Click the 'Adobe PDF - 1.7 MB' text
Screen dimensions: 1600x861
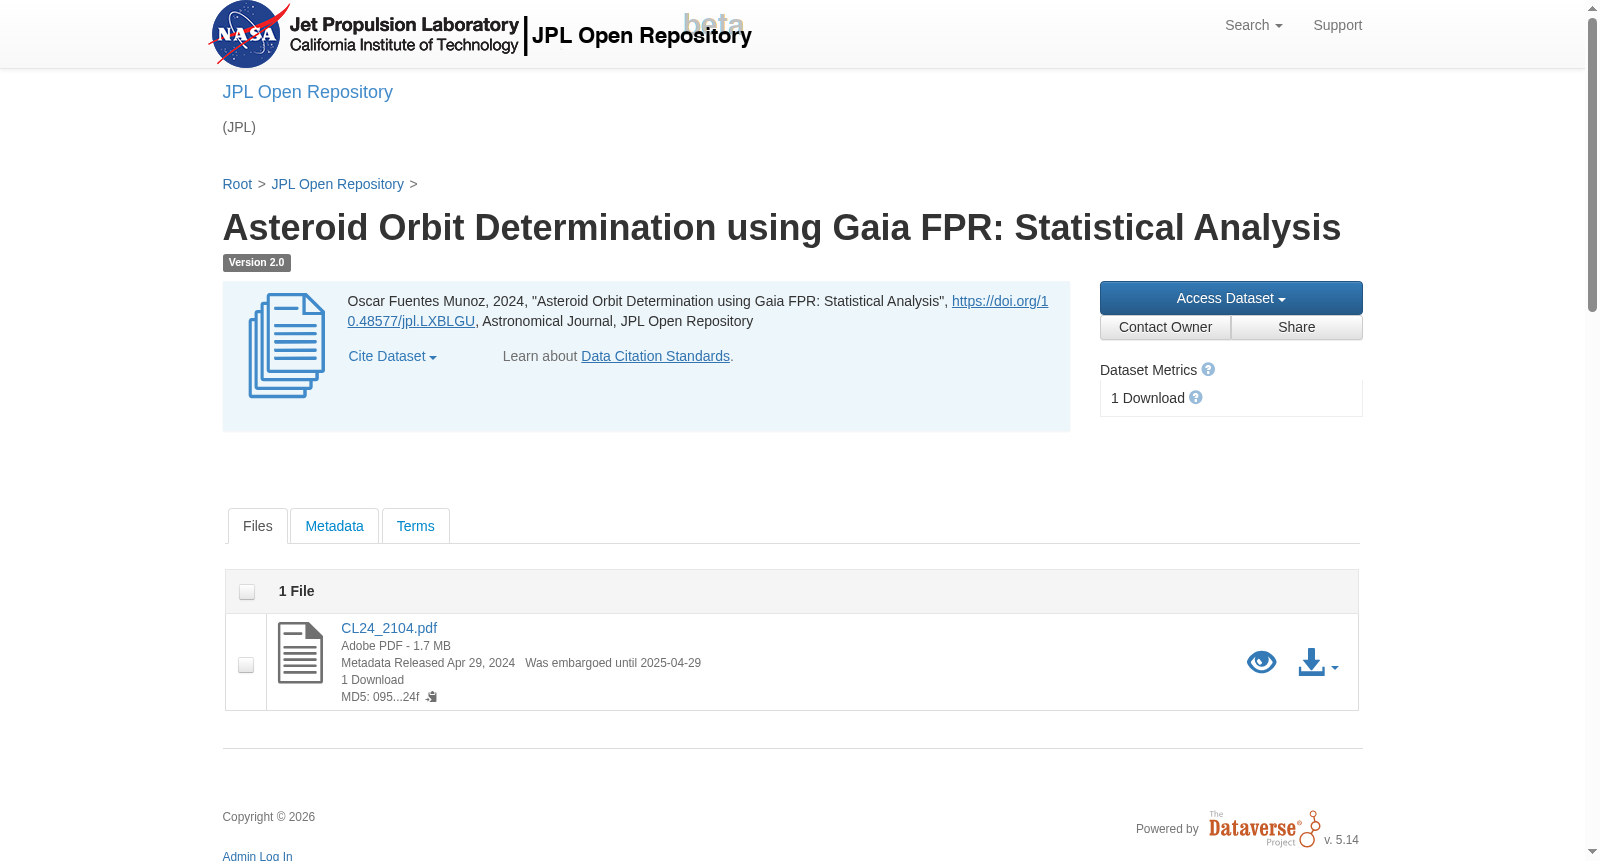396,646
